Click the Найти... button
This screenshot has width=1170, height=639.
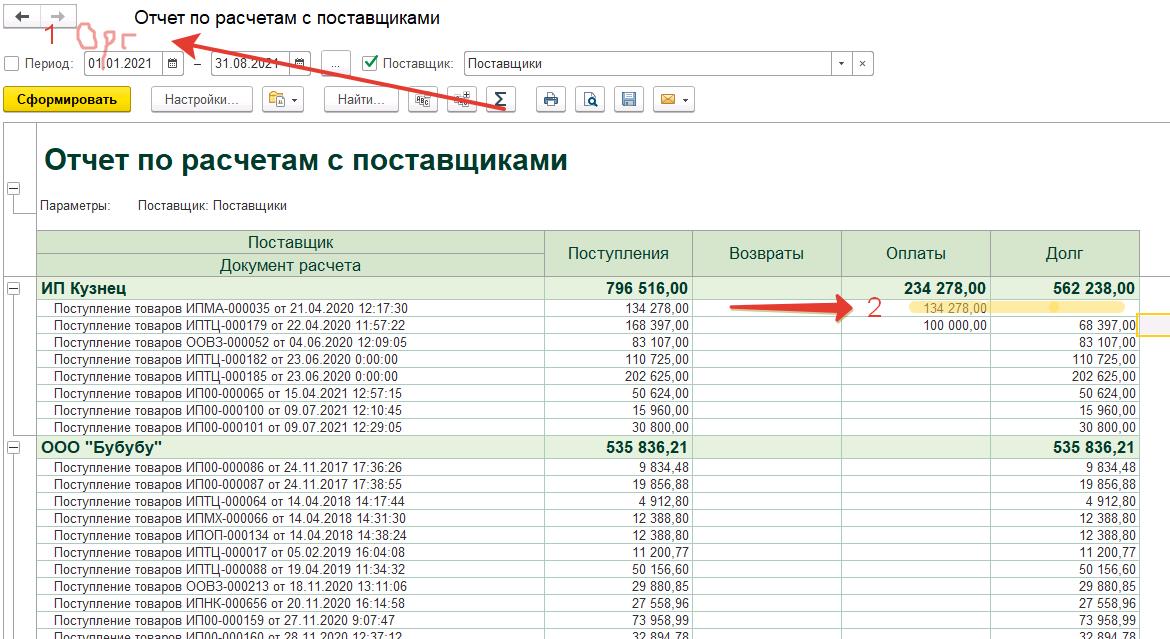361,99
